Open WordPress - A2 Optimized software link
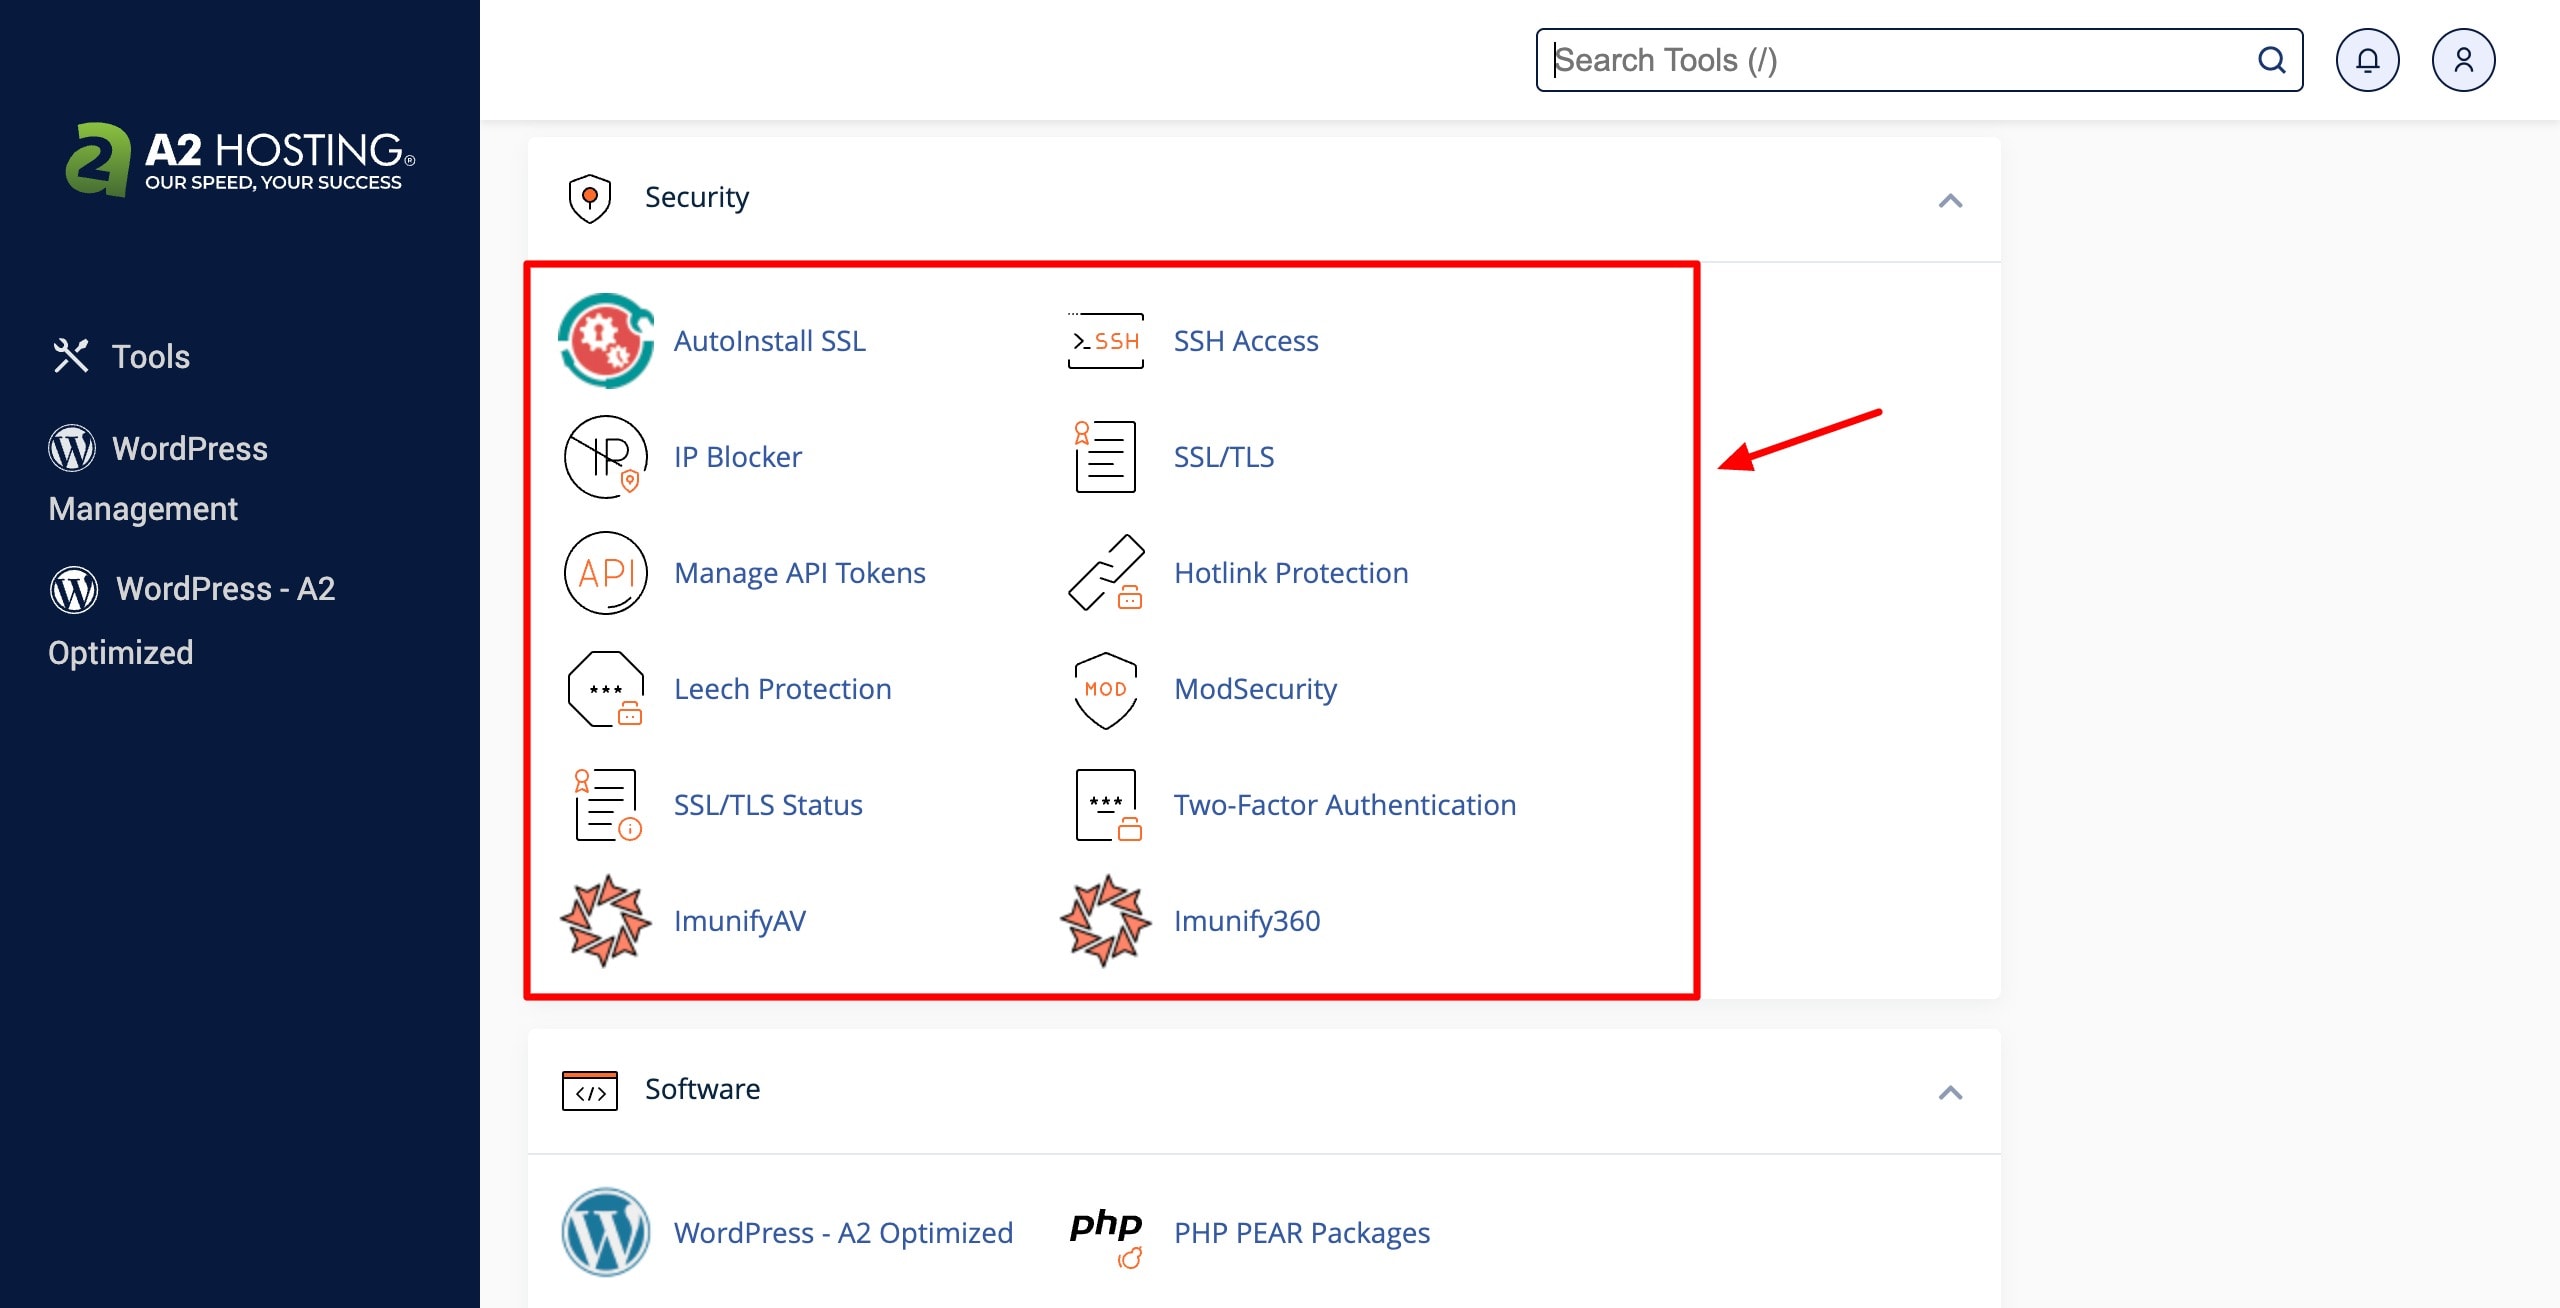This screenshot has width=2560, height=1308. pos(843,1233)
